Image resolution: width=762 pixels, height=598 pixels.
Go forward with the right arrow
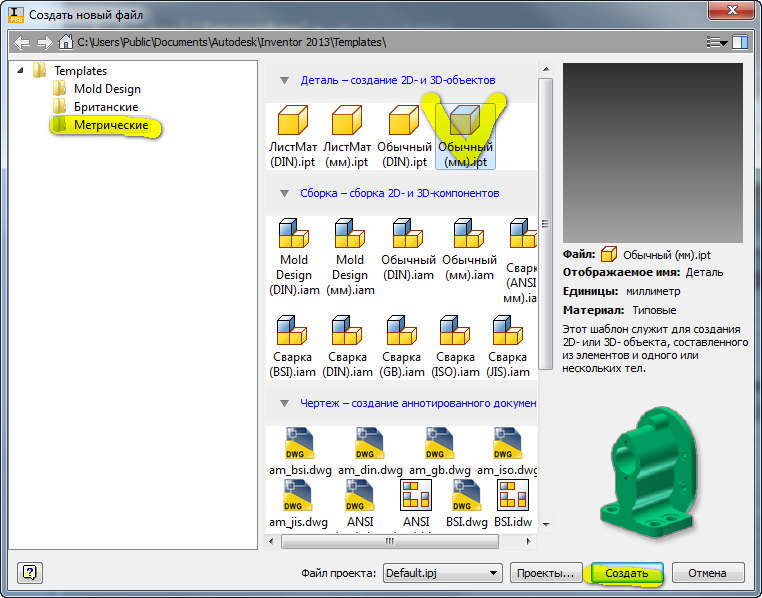pos(44,42)
